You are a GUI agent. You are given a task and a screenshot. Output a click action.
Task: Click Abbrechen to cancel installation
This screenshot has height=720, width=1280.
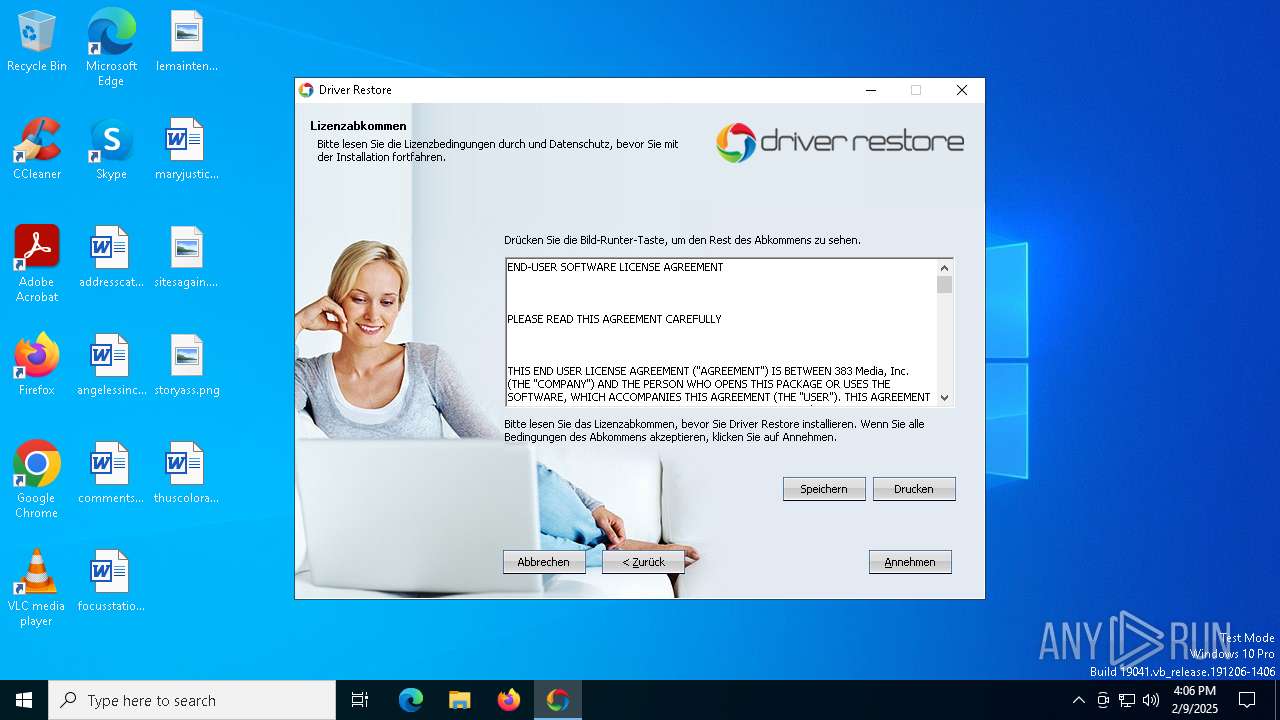[544, 562]
